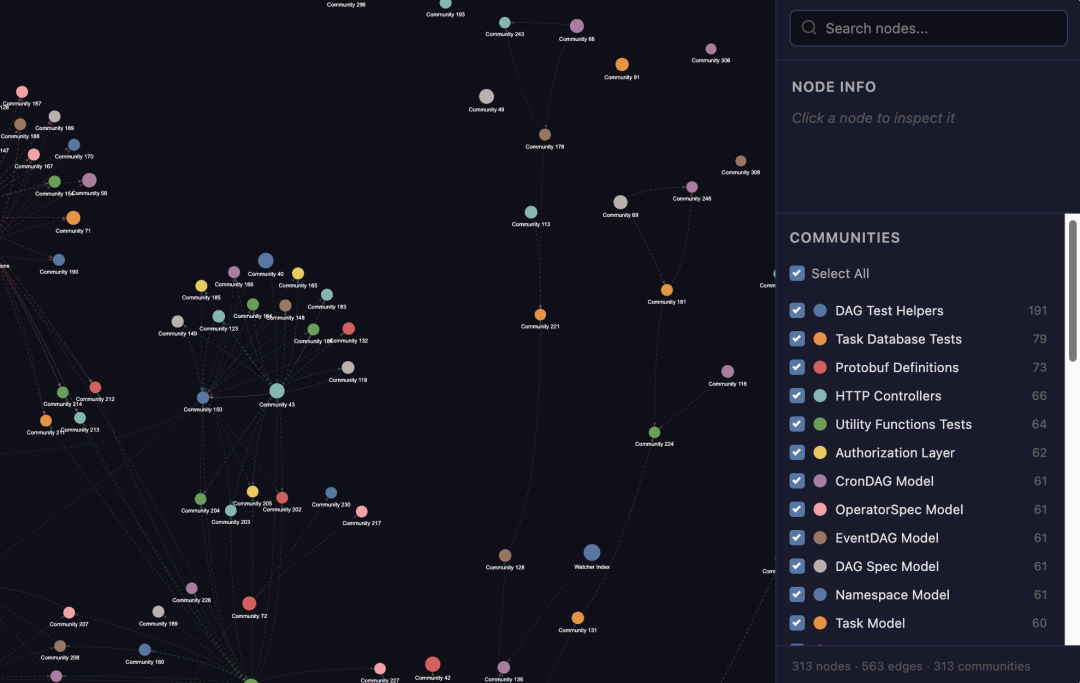Inspect the Community 131 node
The image size is (1080, 683).
[578, 618]
